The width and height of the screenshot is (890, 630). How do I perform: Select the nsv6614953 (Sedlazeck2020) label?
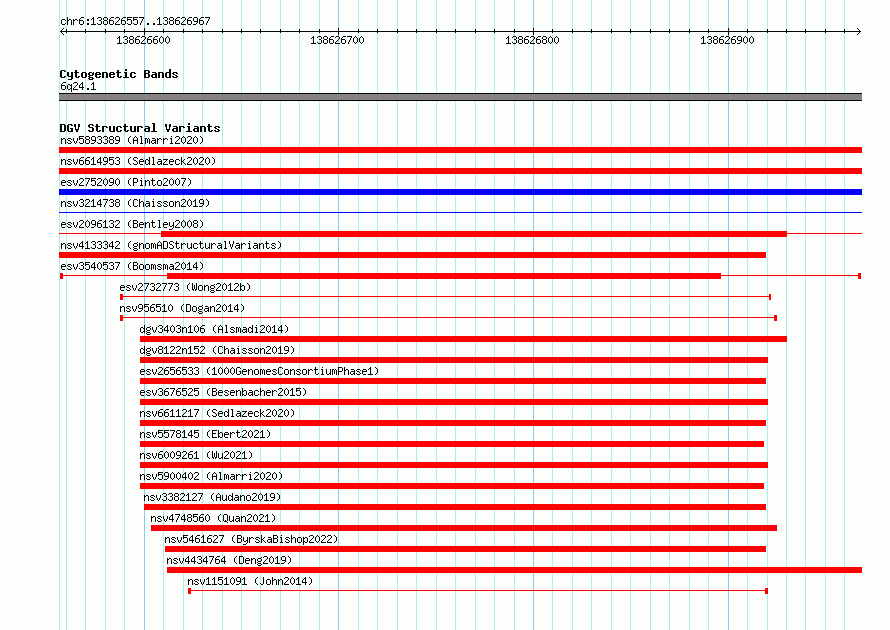click(x=138, y=161)
